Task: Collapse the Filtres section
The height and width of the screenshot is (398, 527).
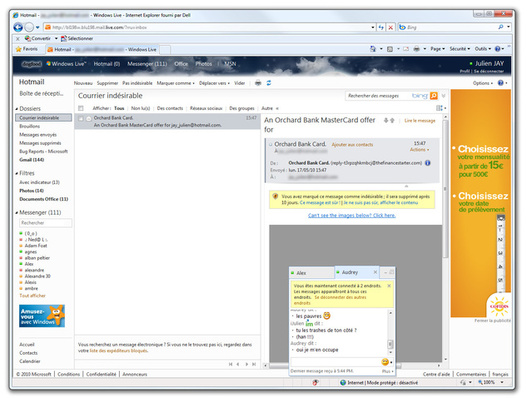Action: pyautogui.click(x=17, y=173)
